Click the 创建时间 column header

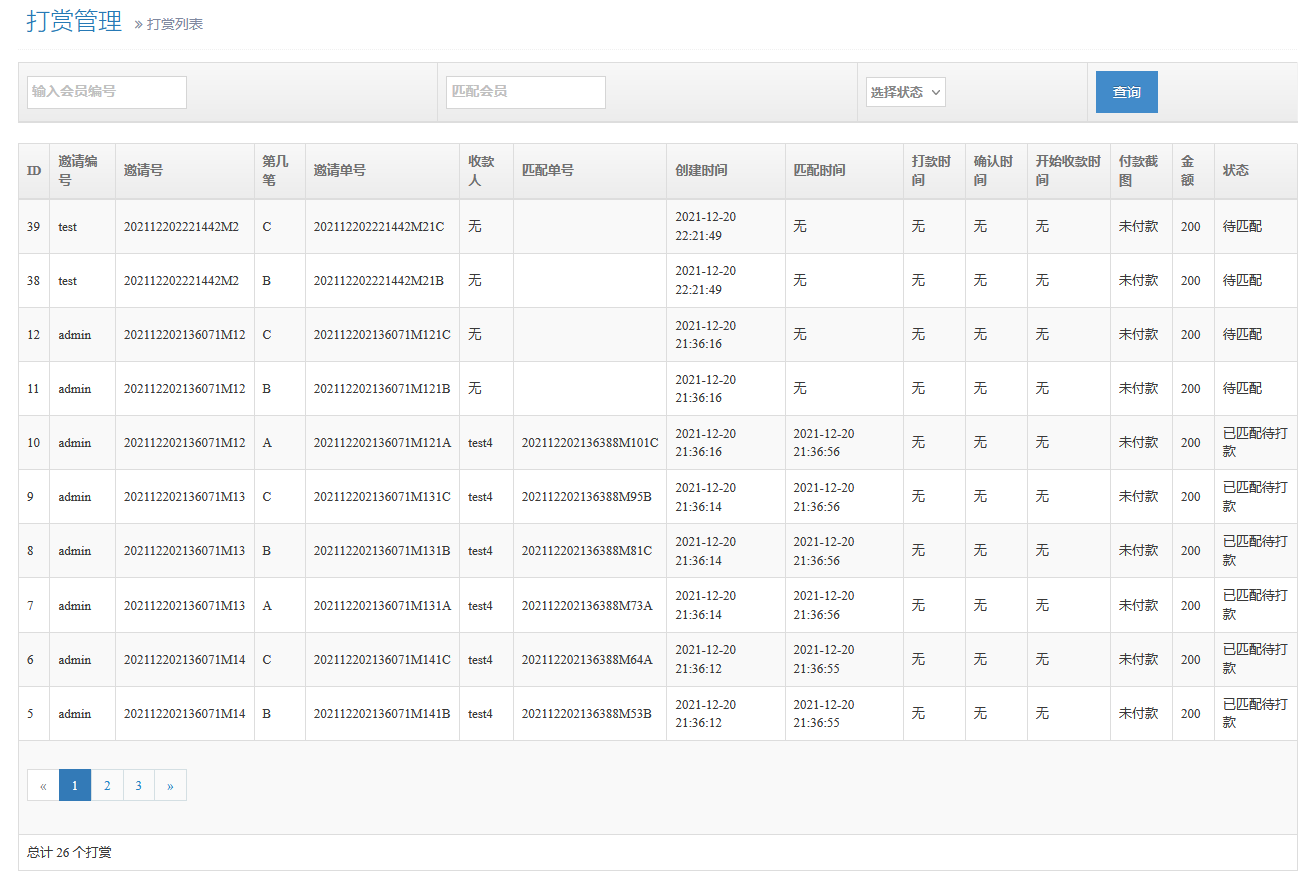coord(701,171)
